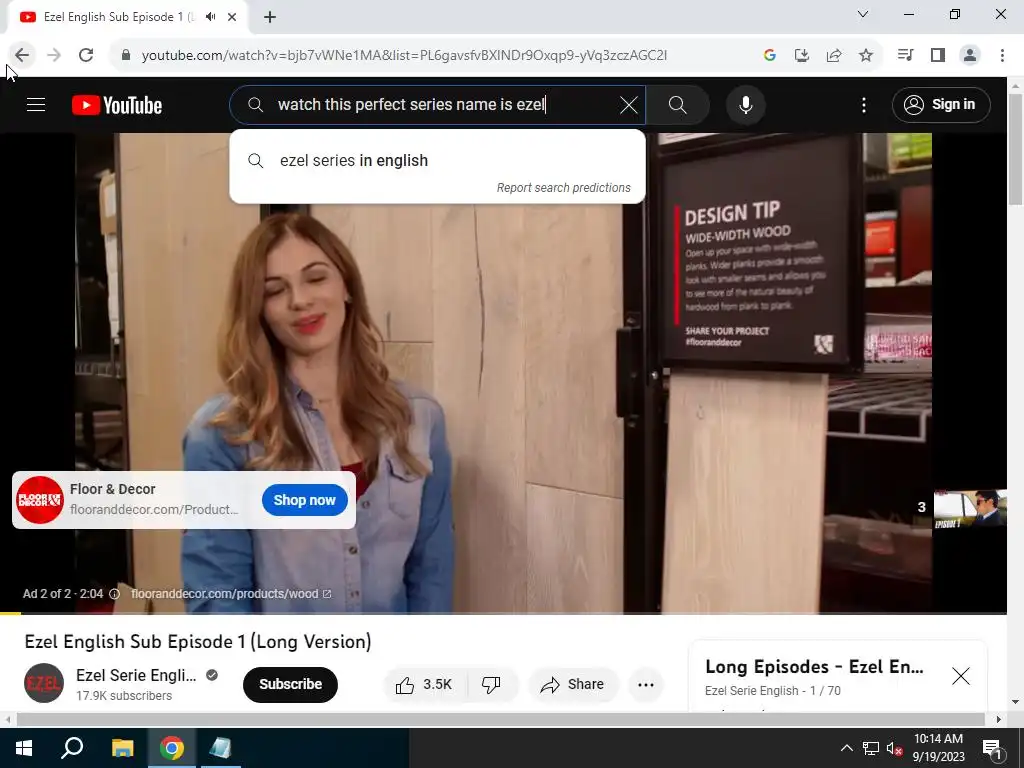Open Report search predictions link

564,188
